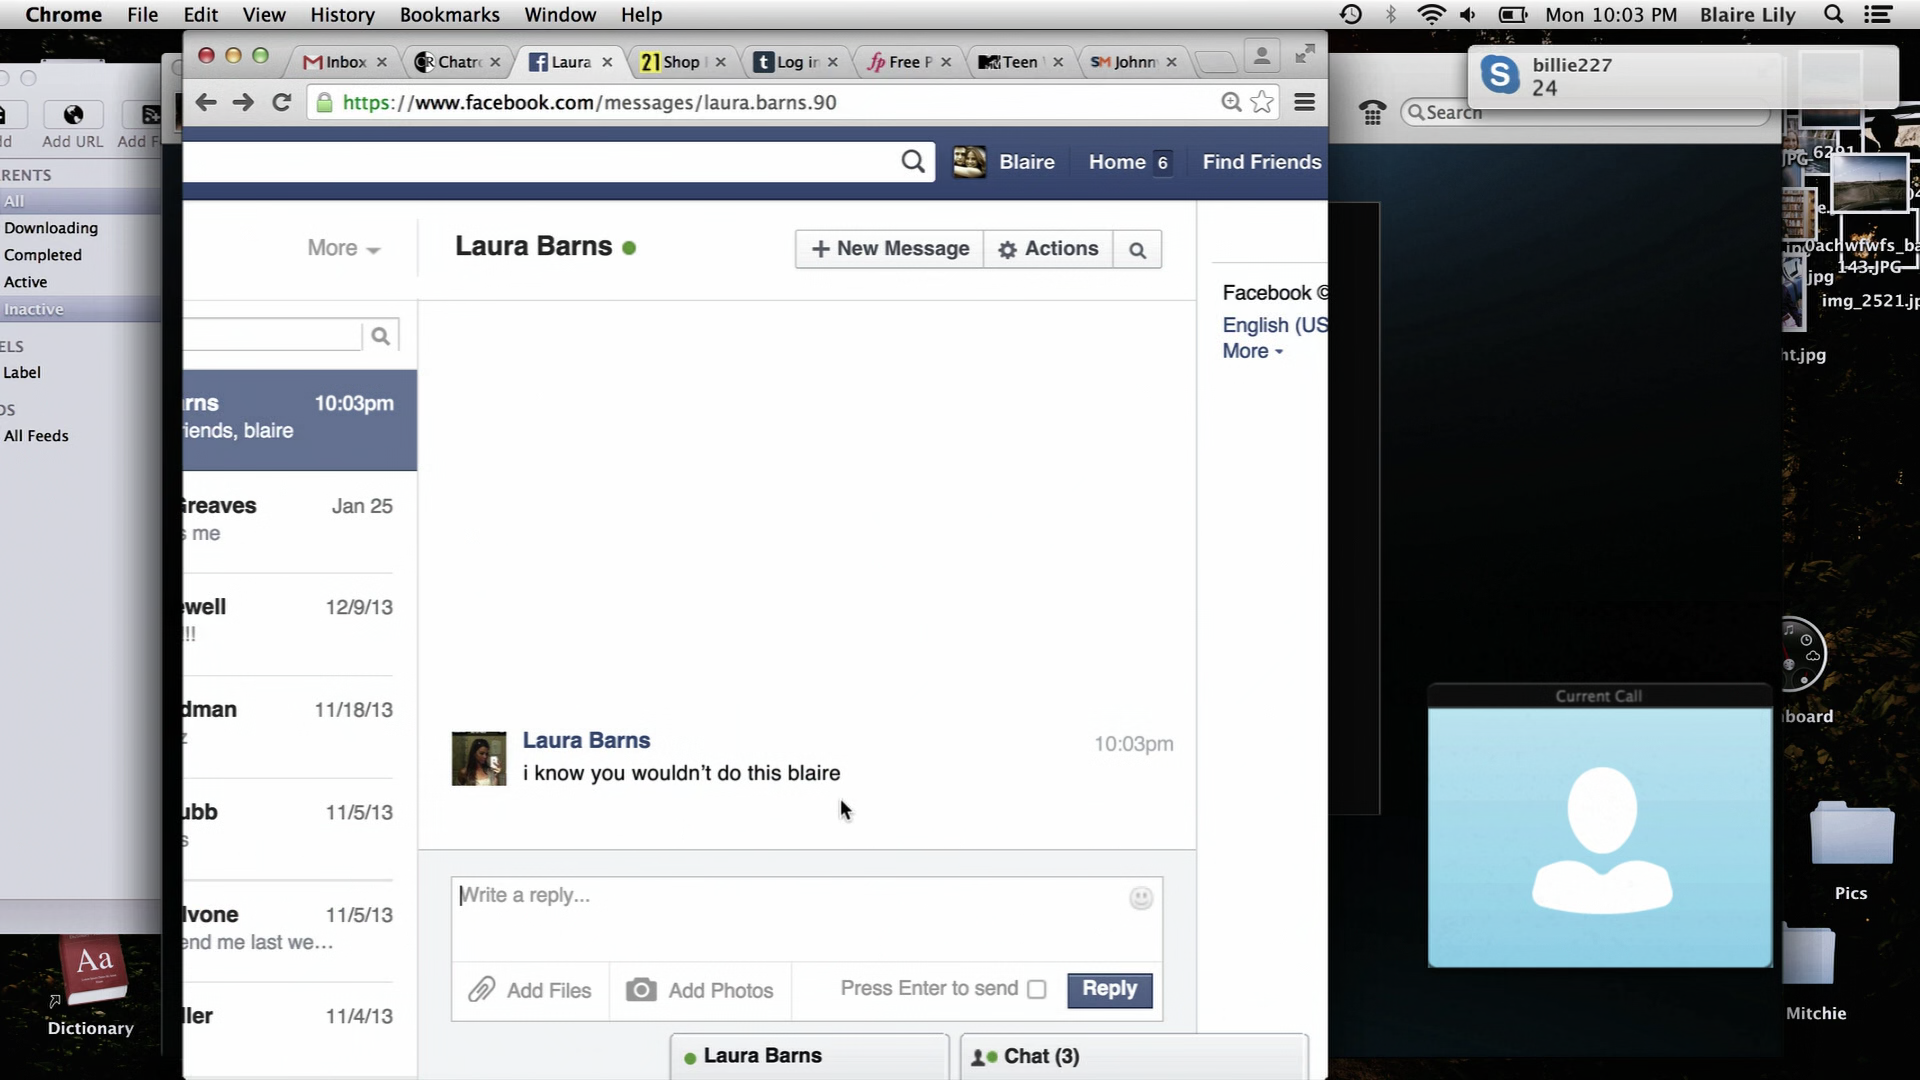Toggle Press Enter to send checkbox

click(x=1037, y=989)
